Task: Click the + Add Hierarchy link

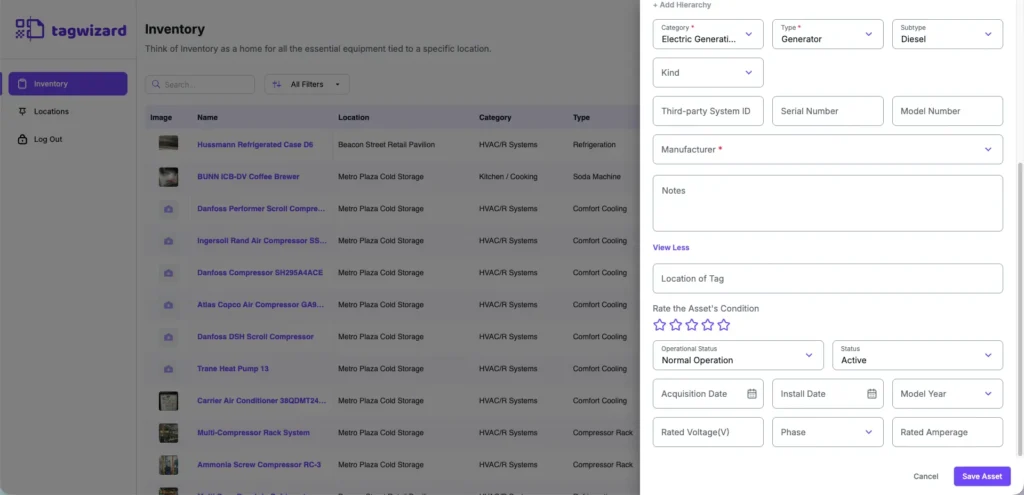Action: (x=682, y=5)
